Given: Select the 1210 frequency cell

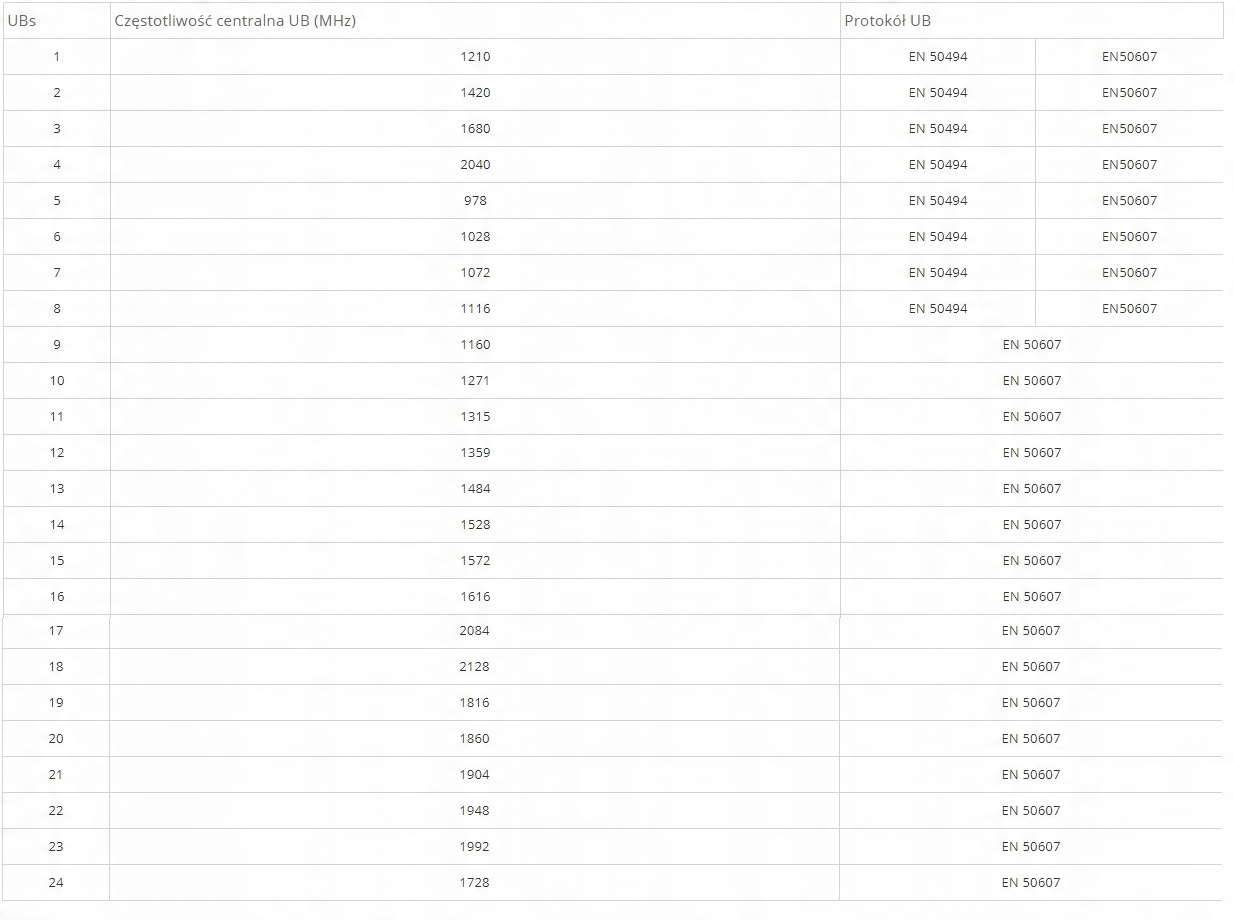Looking at the screenshot, I should tap(475, 57).
